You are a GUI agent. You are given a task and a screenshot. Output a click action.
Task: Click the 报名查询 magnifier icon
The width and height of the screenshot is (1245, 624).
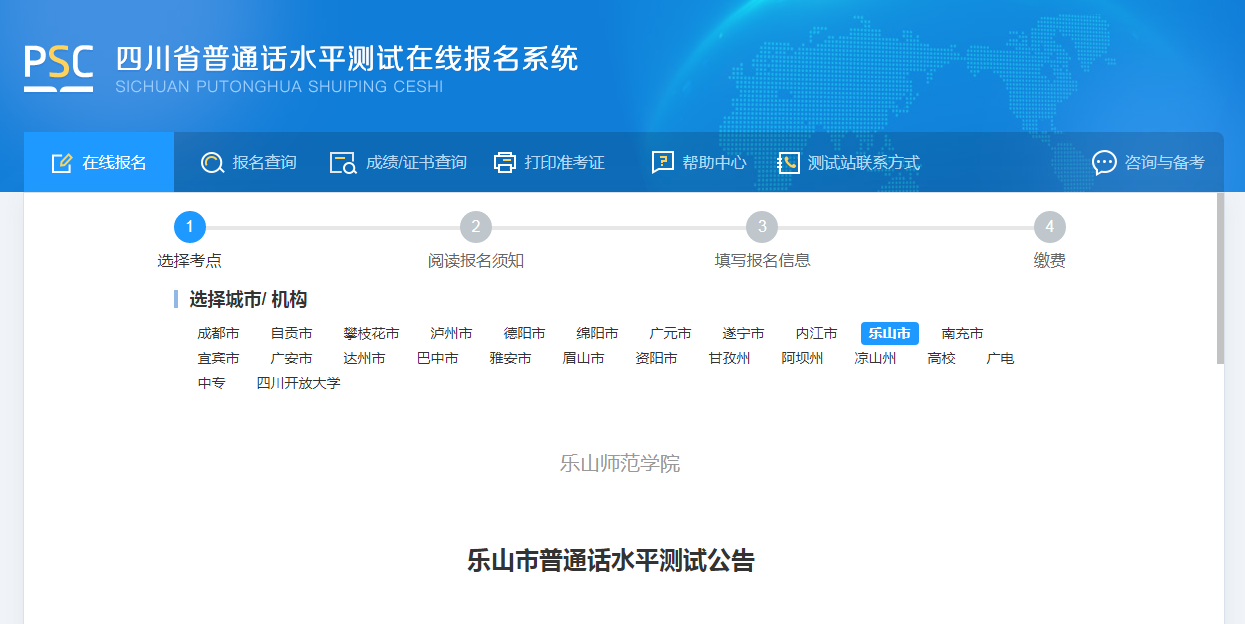[x=212, y=163]
